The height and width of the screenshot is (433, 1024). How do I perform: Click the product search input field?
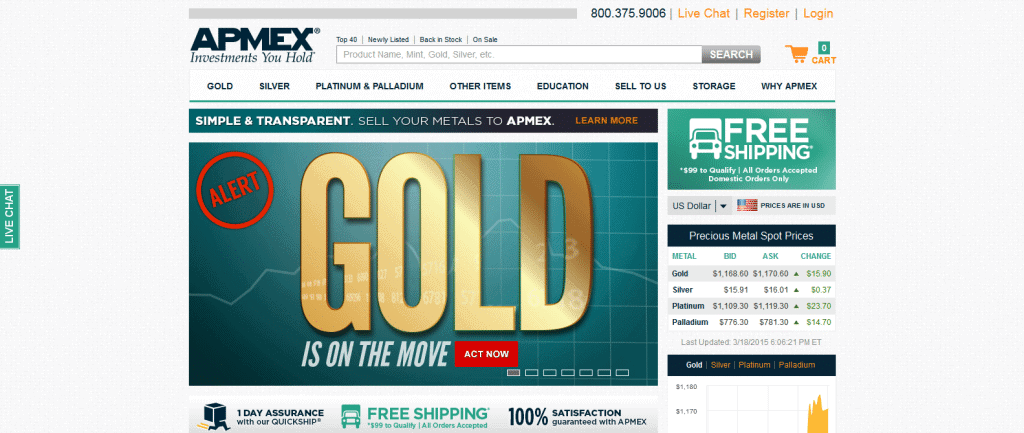click(x=519, y=54)
